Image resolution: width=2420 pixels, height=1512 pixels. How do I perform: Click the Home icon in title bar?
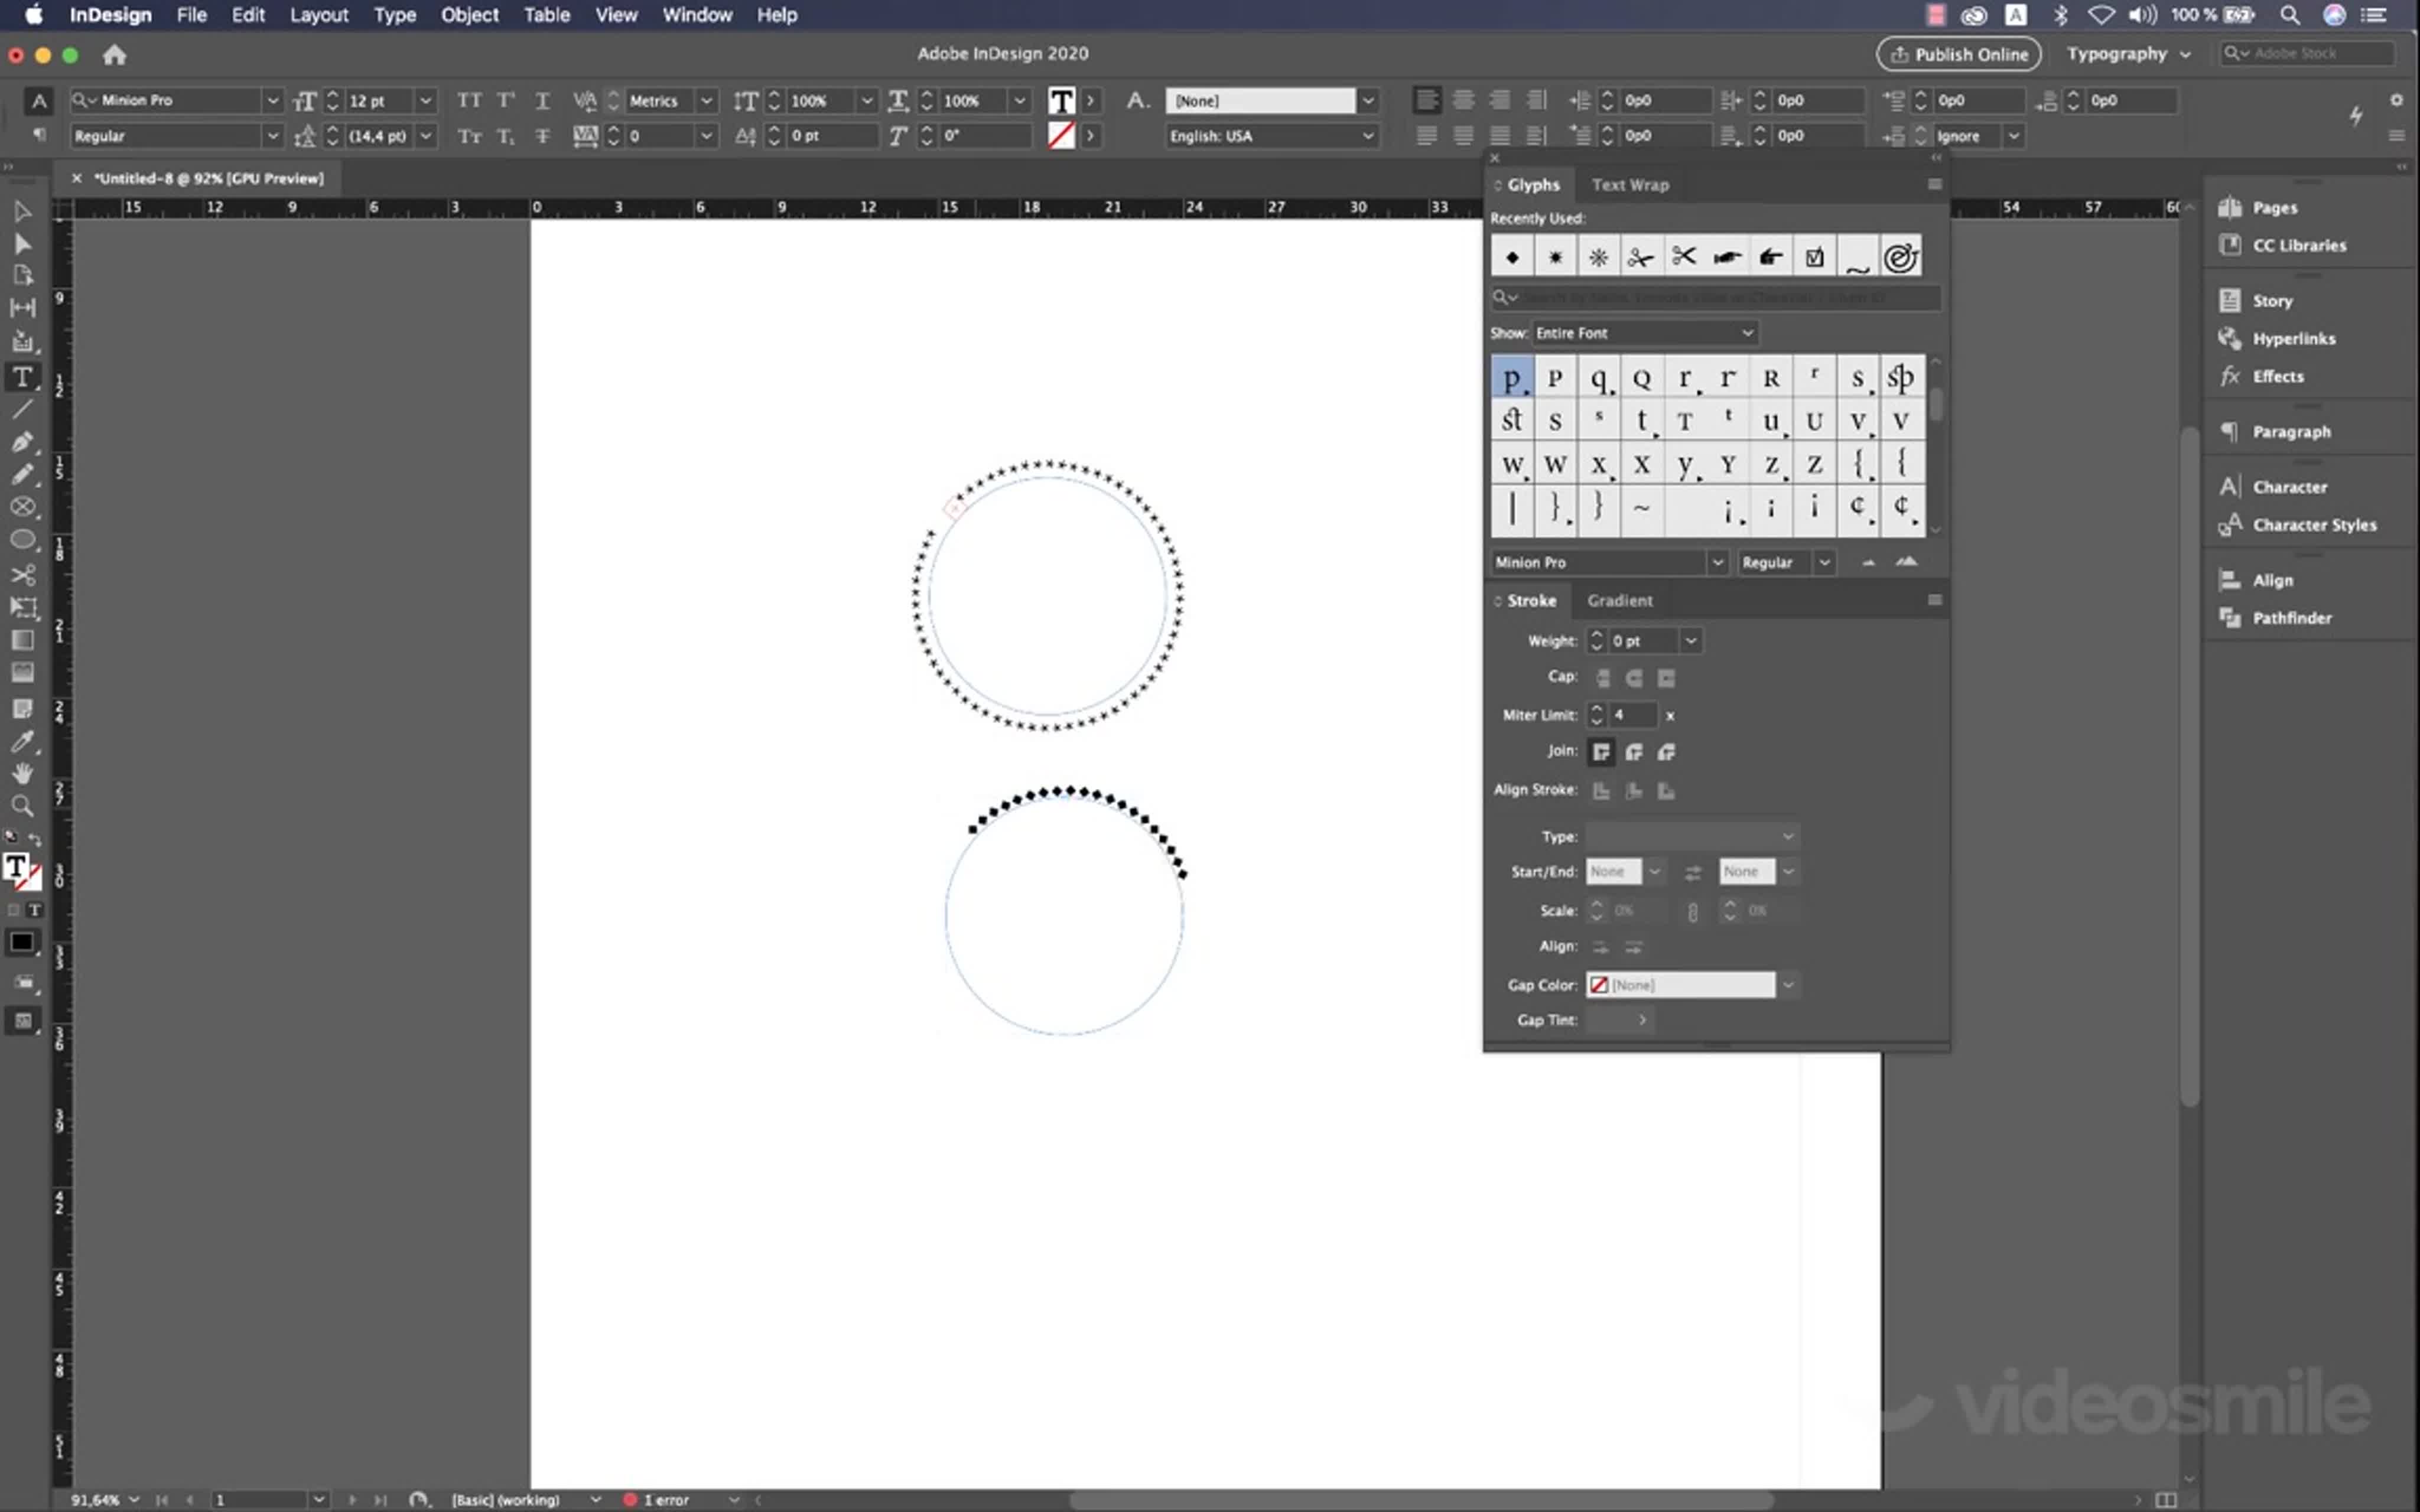pos(115,55)
